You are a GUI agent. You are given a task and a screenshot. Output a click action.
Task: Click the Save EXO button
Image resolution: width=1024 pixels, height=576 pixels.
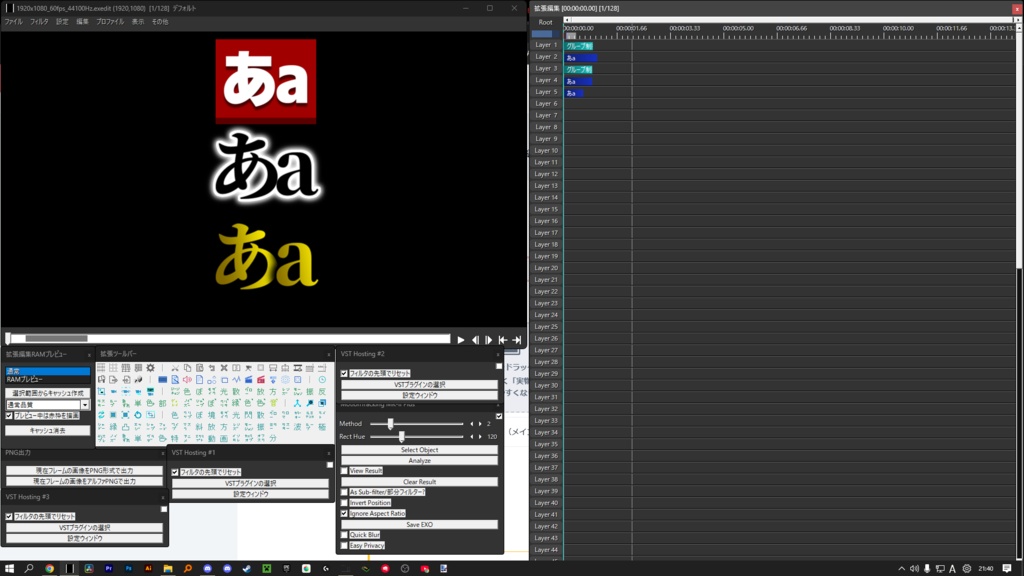(419, 524)
